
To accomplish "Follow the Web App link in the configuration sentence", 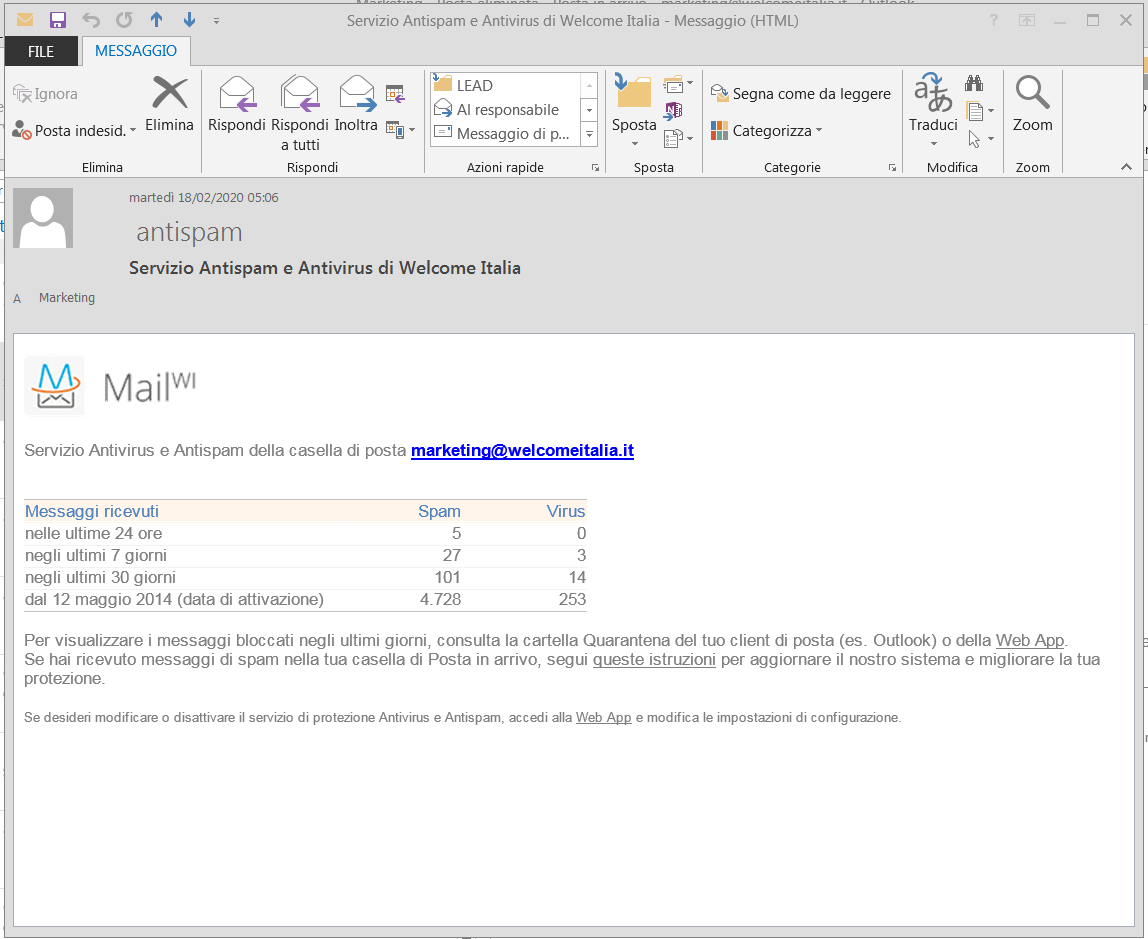I will click(x=603, y=717).
